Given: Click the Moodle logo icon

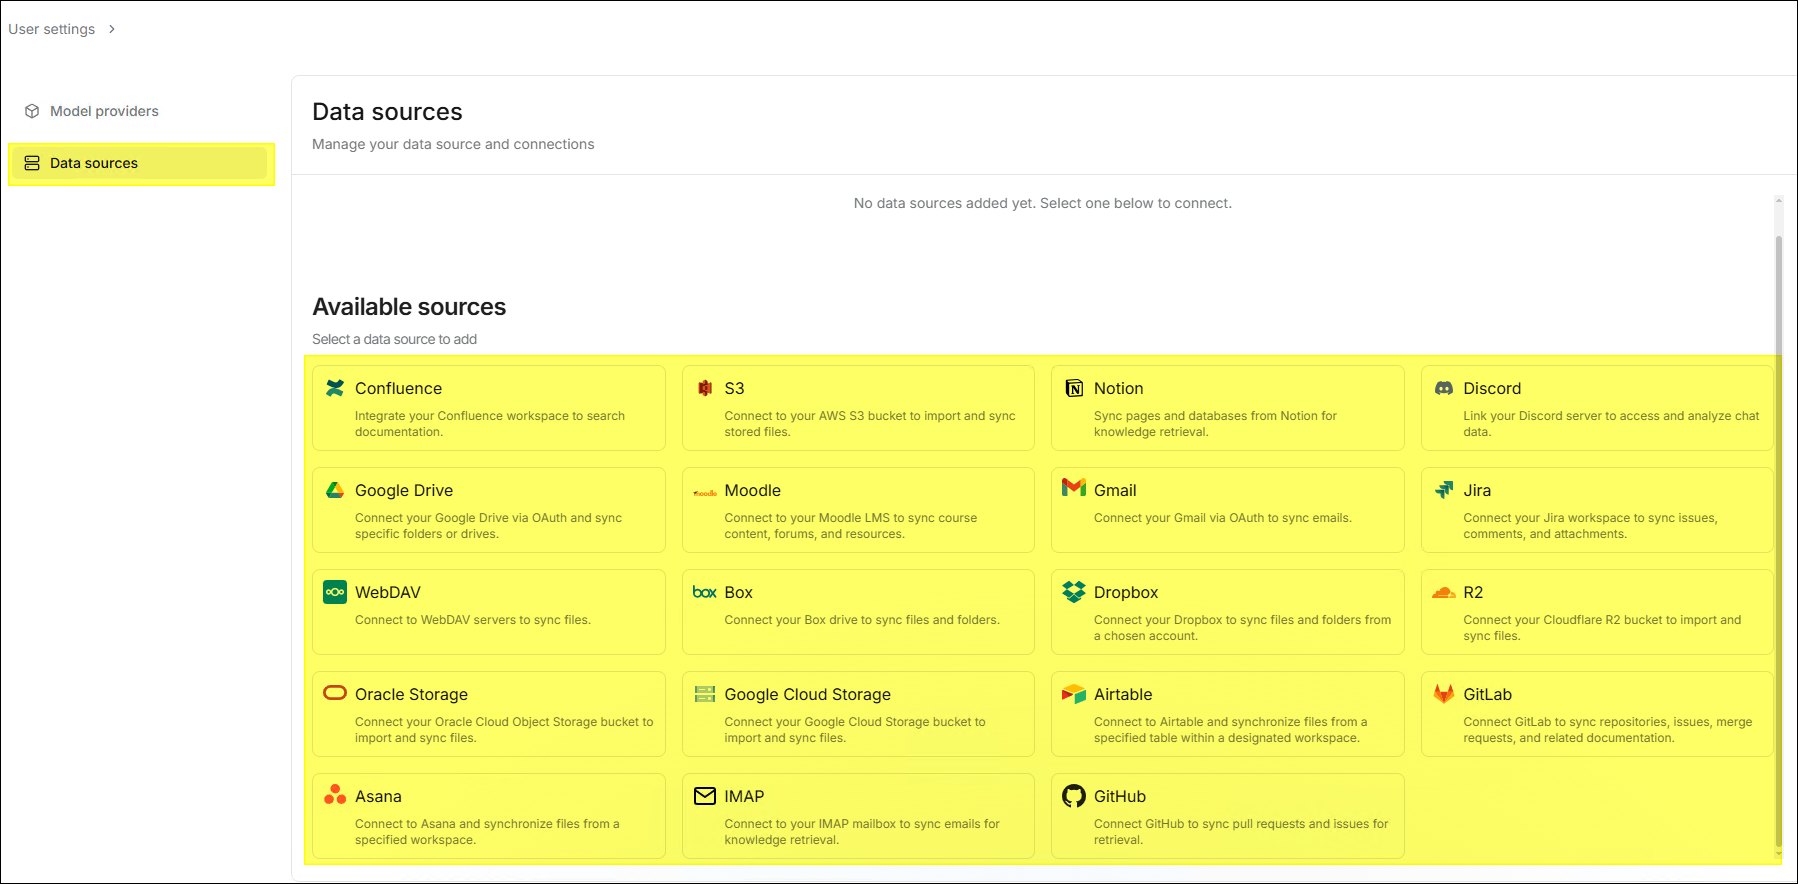Looking at the screenshot, I should point(705,492).
